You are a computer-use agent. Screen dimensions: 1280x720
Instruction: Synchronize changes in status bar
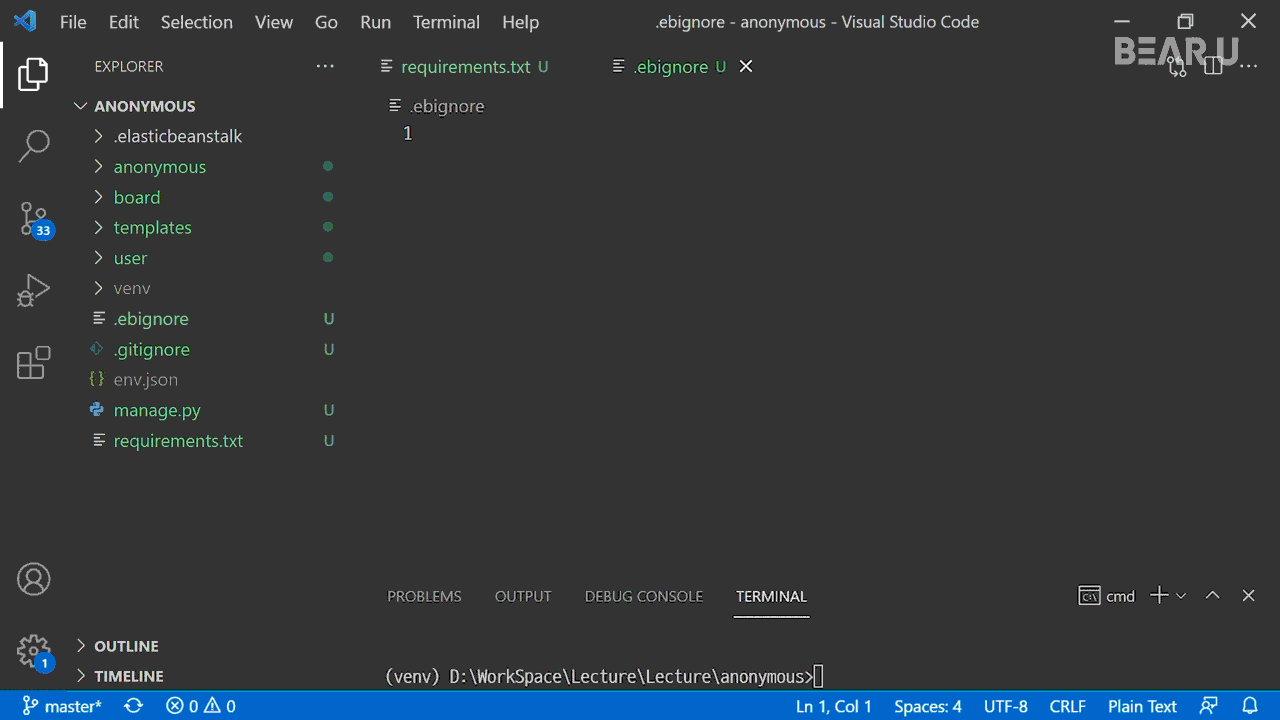pyautogui.click(x=133, y=706)
